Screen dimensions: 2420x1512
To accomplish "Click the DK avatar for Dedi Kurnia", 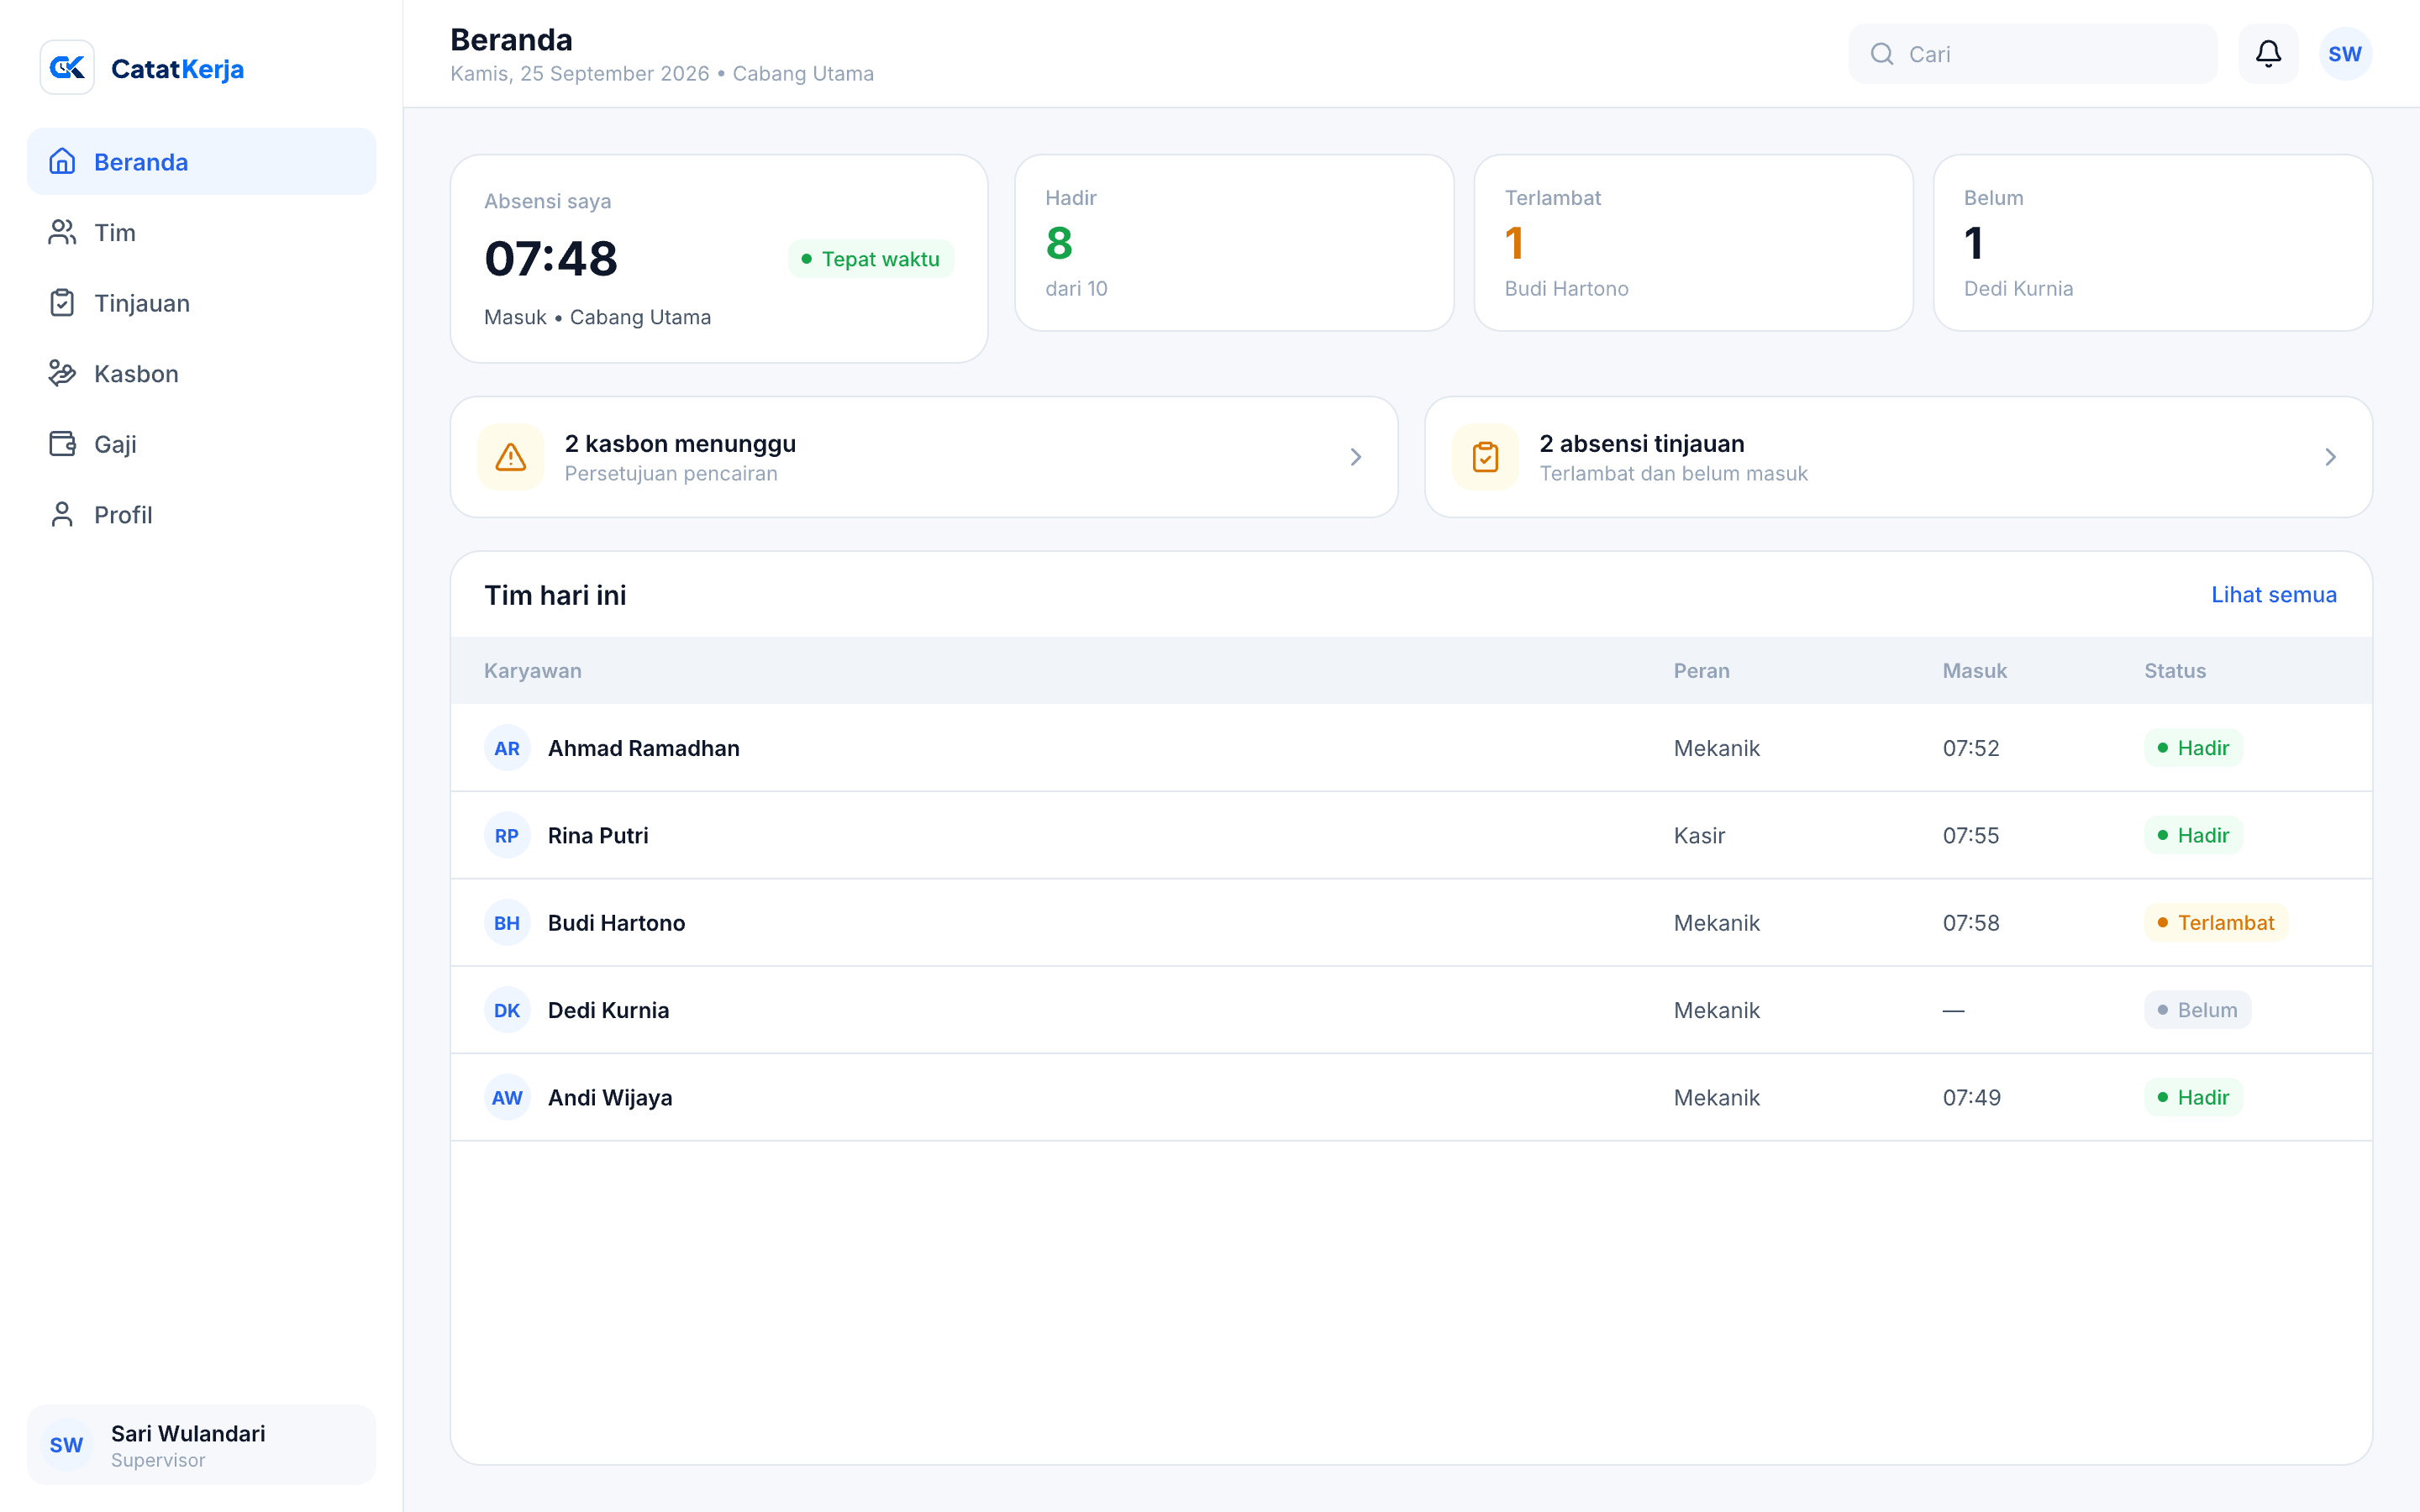I will (x=507, y=1010).
